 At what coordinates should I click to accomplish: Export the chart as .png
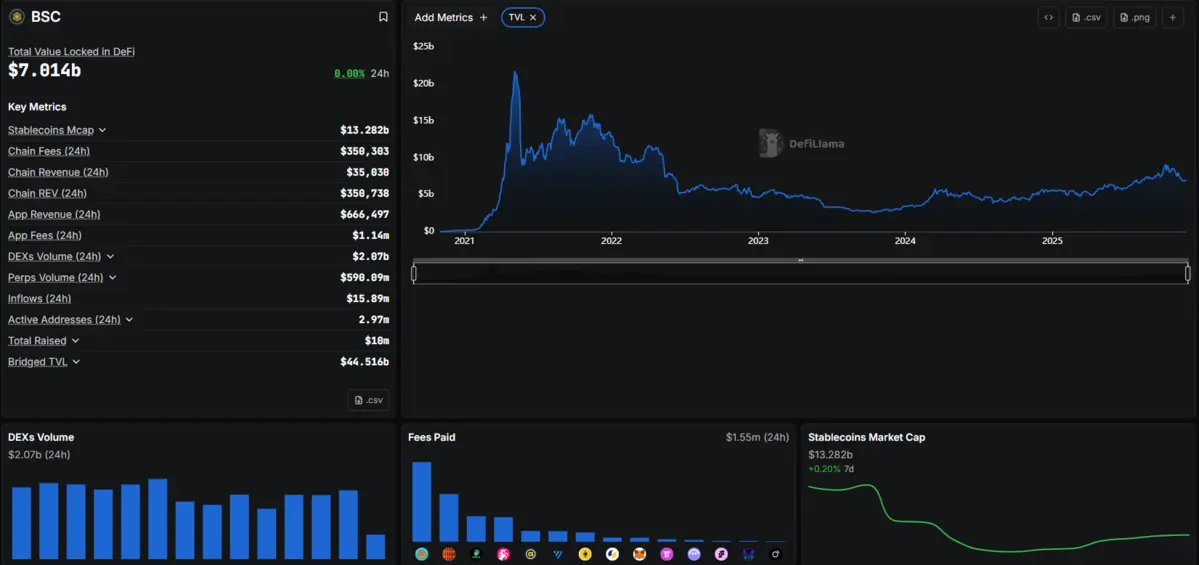pos(1135,17)
